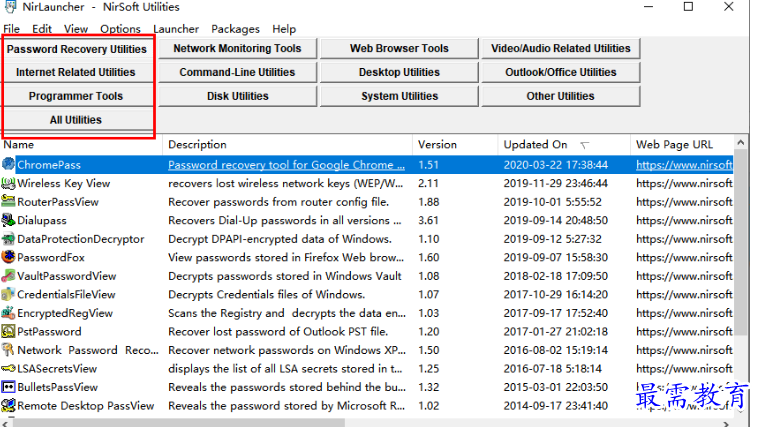Select the BulletsPassView name

pyautogui.click(x=57, y=387)
